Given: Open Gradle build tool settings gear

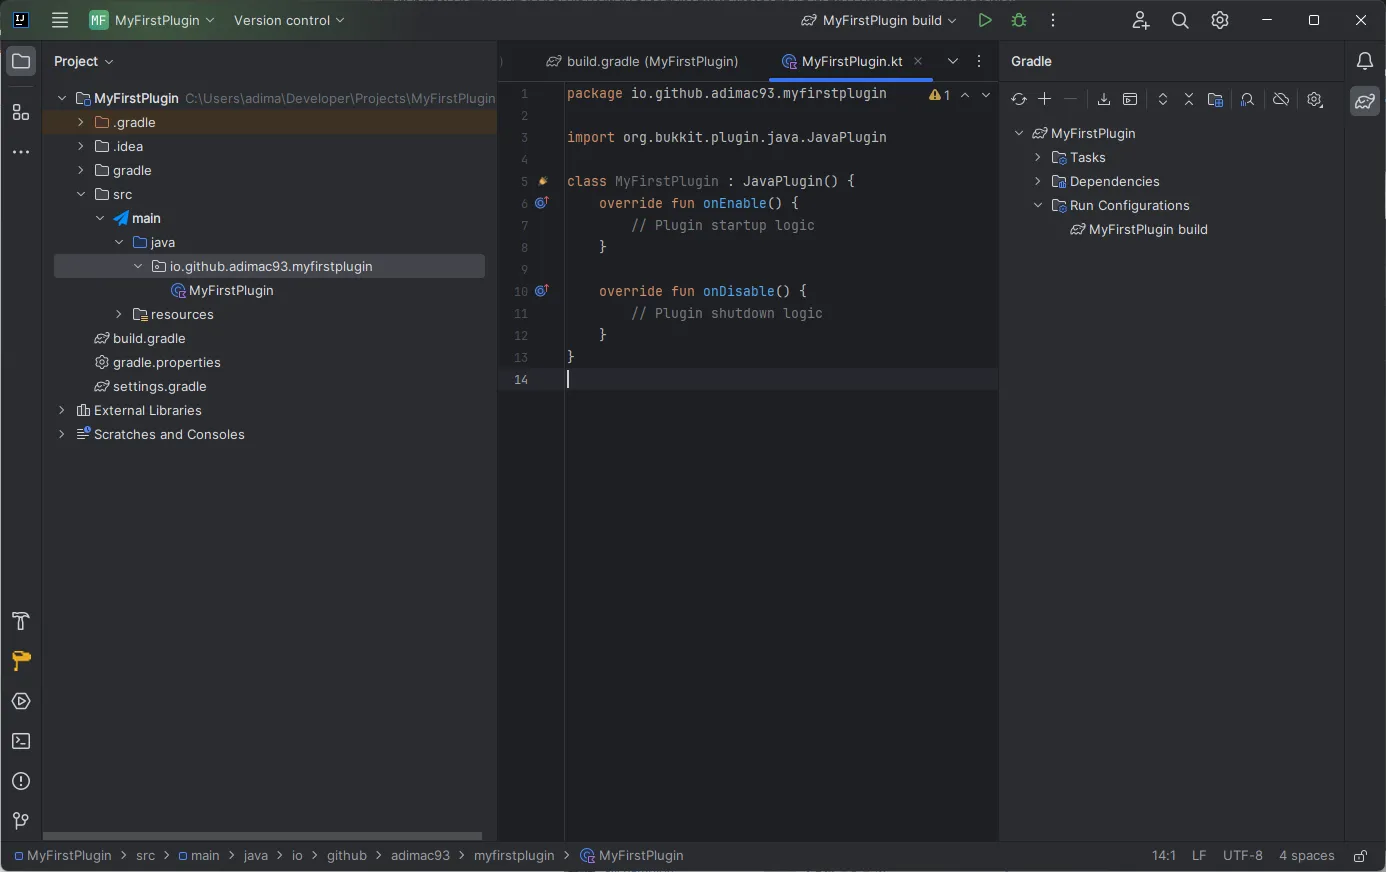Looking at the screenshot, I should (1315, 99).
